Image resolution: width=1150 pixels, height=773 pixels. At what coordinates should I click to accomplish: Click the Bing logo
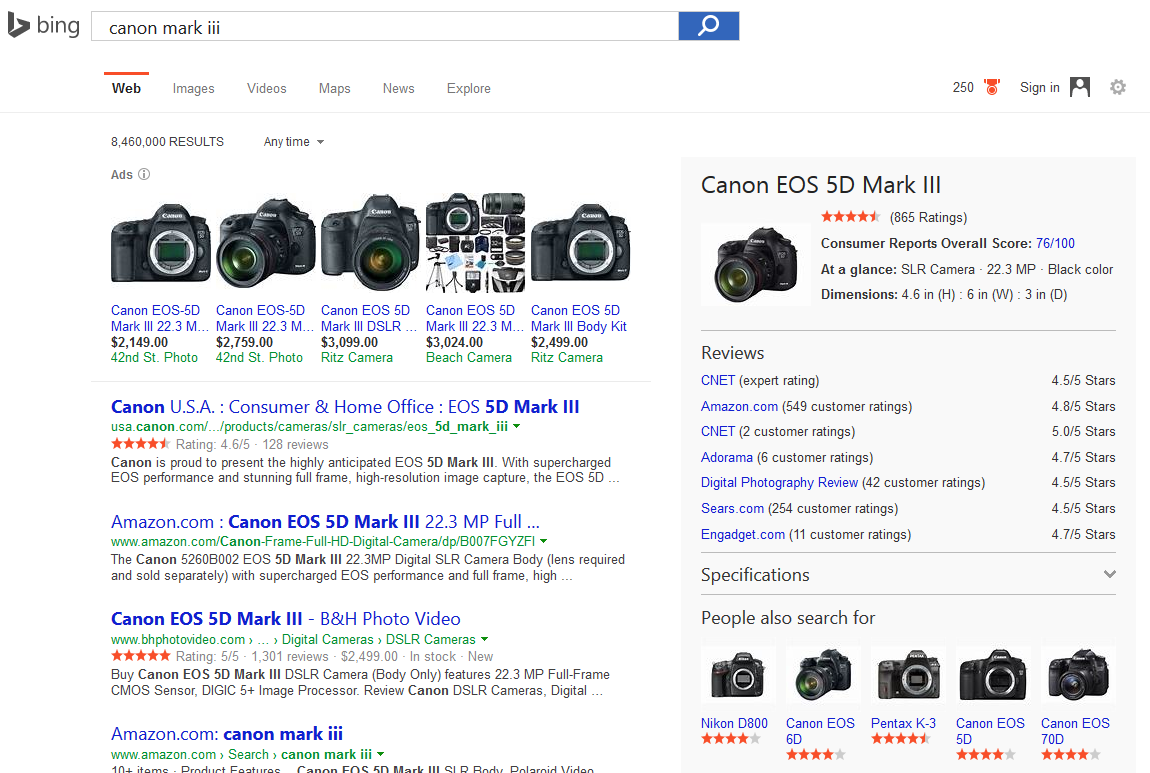(44, 26)
